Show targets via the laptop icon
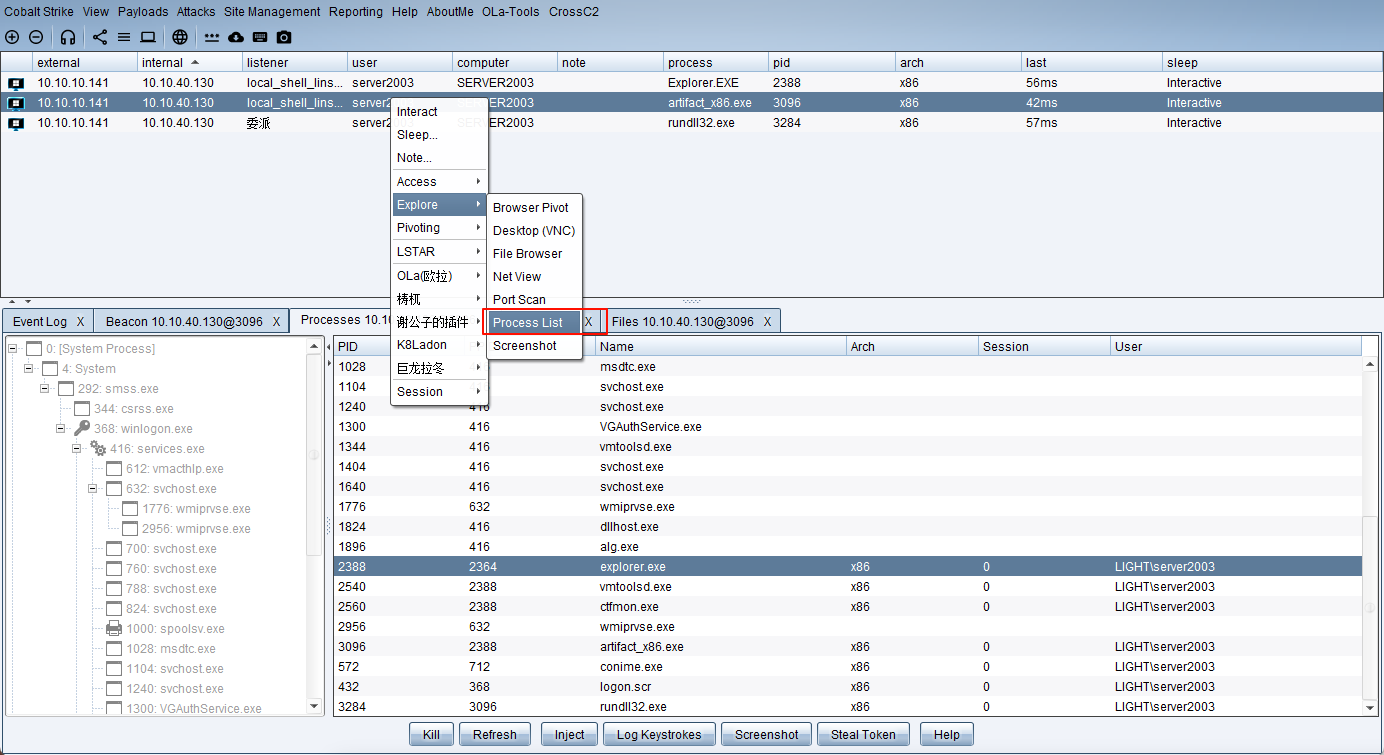The image size is (1384, 755). [x=148, y=37]
